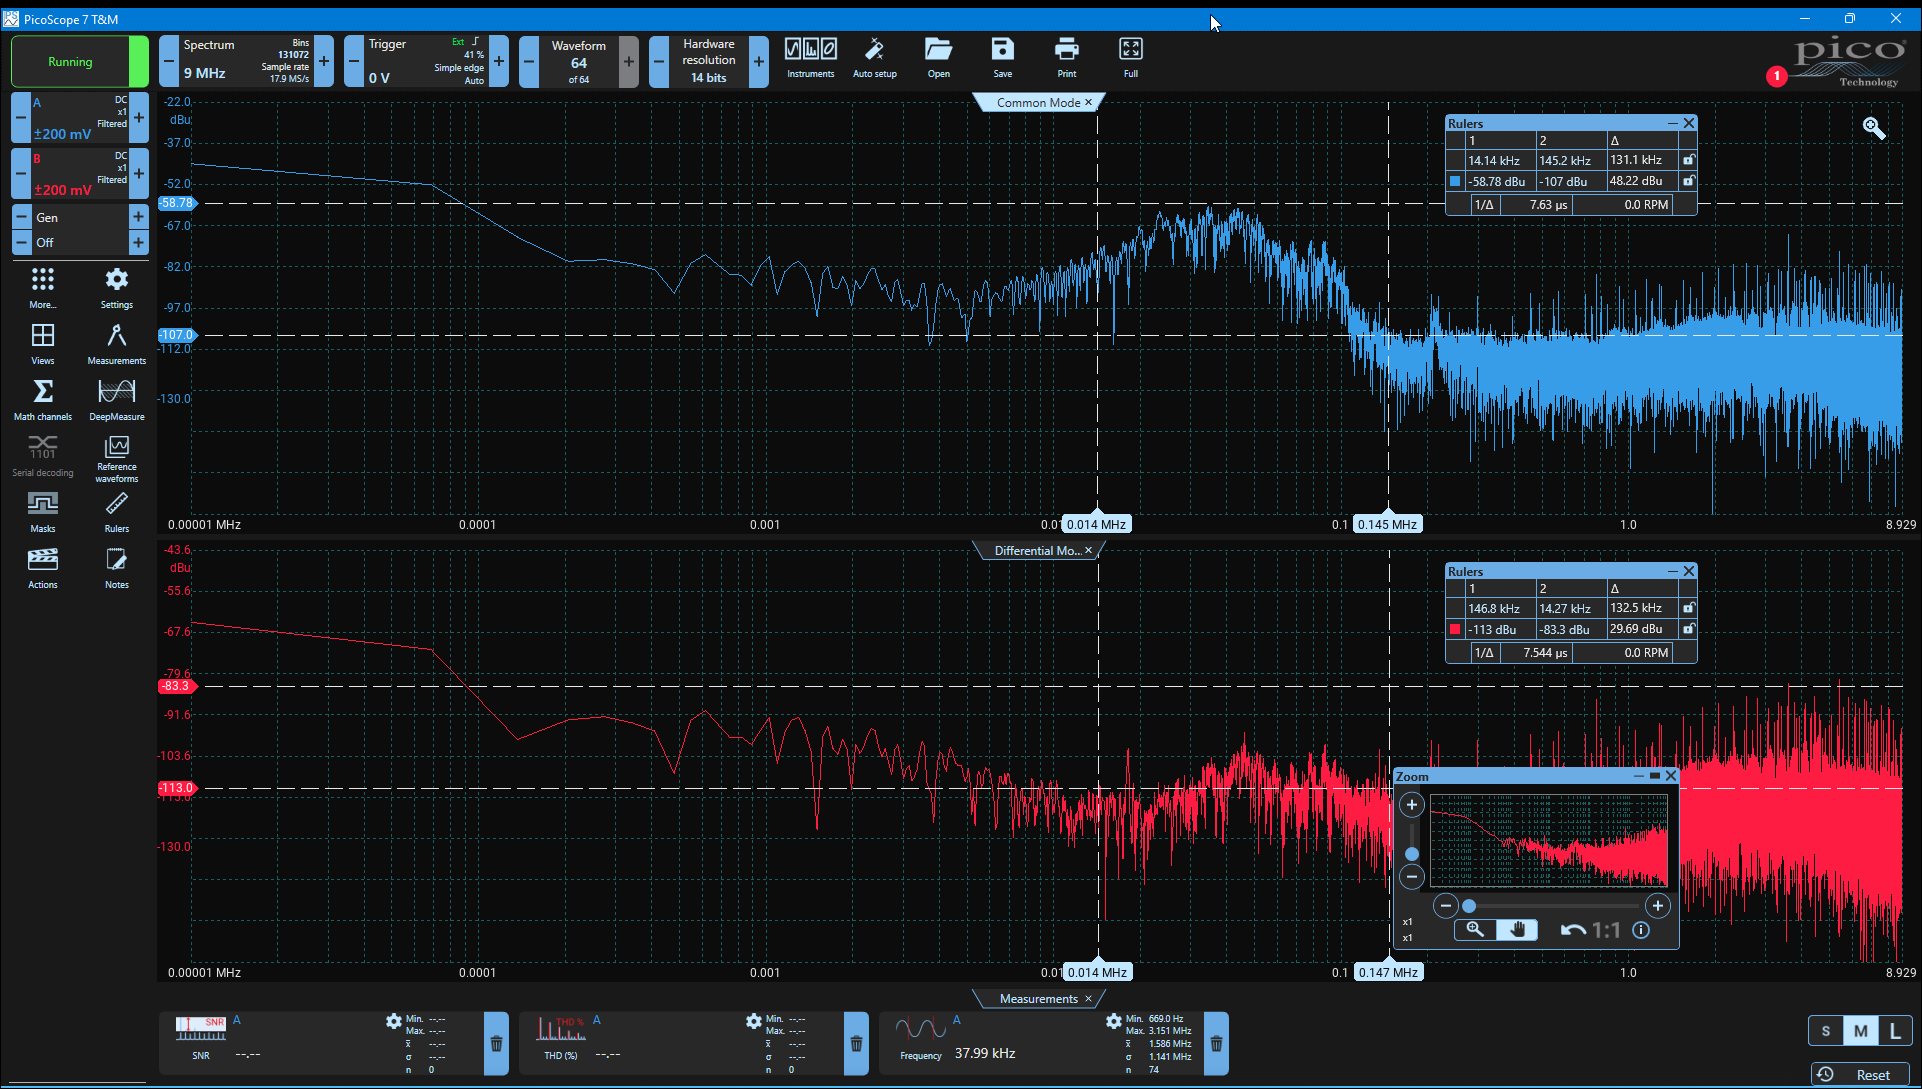The image size is (1922, 1089).
Task: Delete the Frequency measurement with trash icon
Action: pyautogui.click(x=1216, y=1043)
